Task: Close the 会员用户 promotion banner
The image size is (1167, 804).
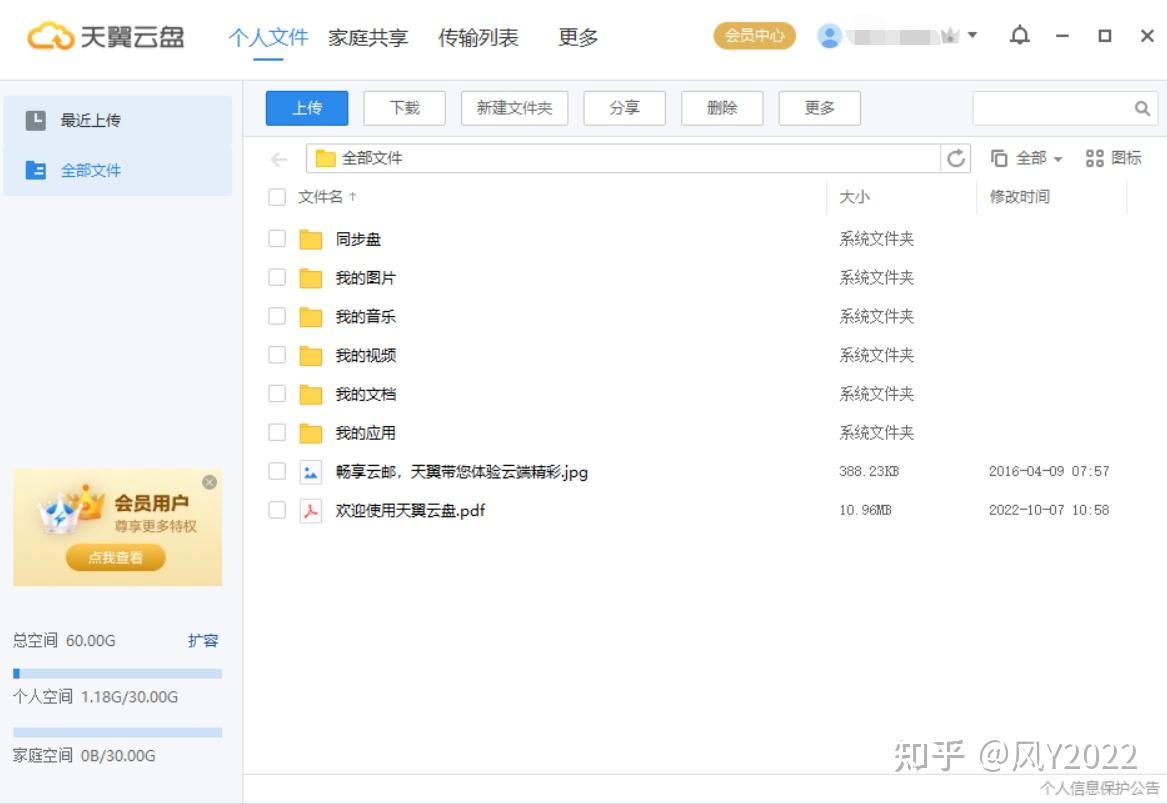Action: click(210, 482)
